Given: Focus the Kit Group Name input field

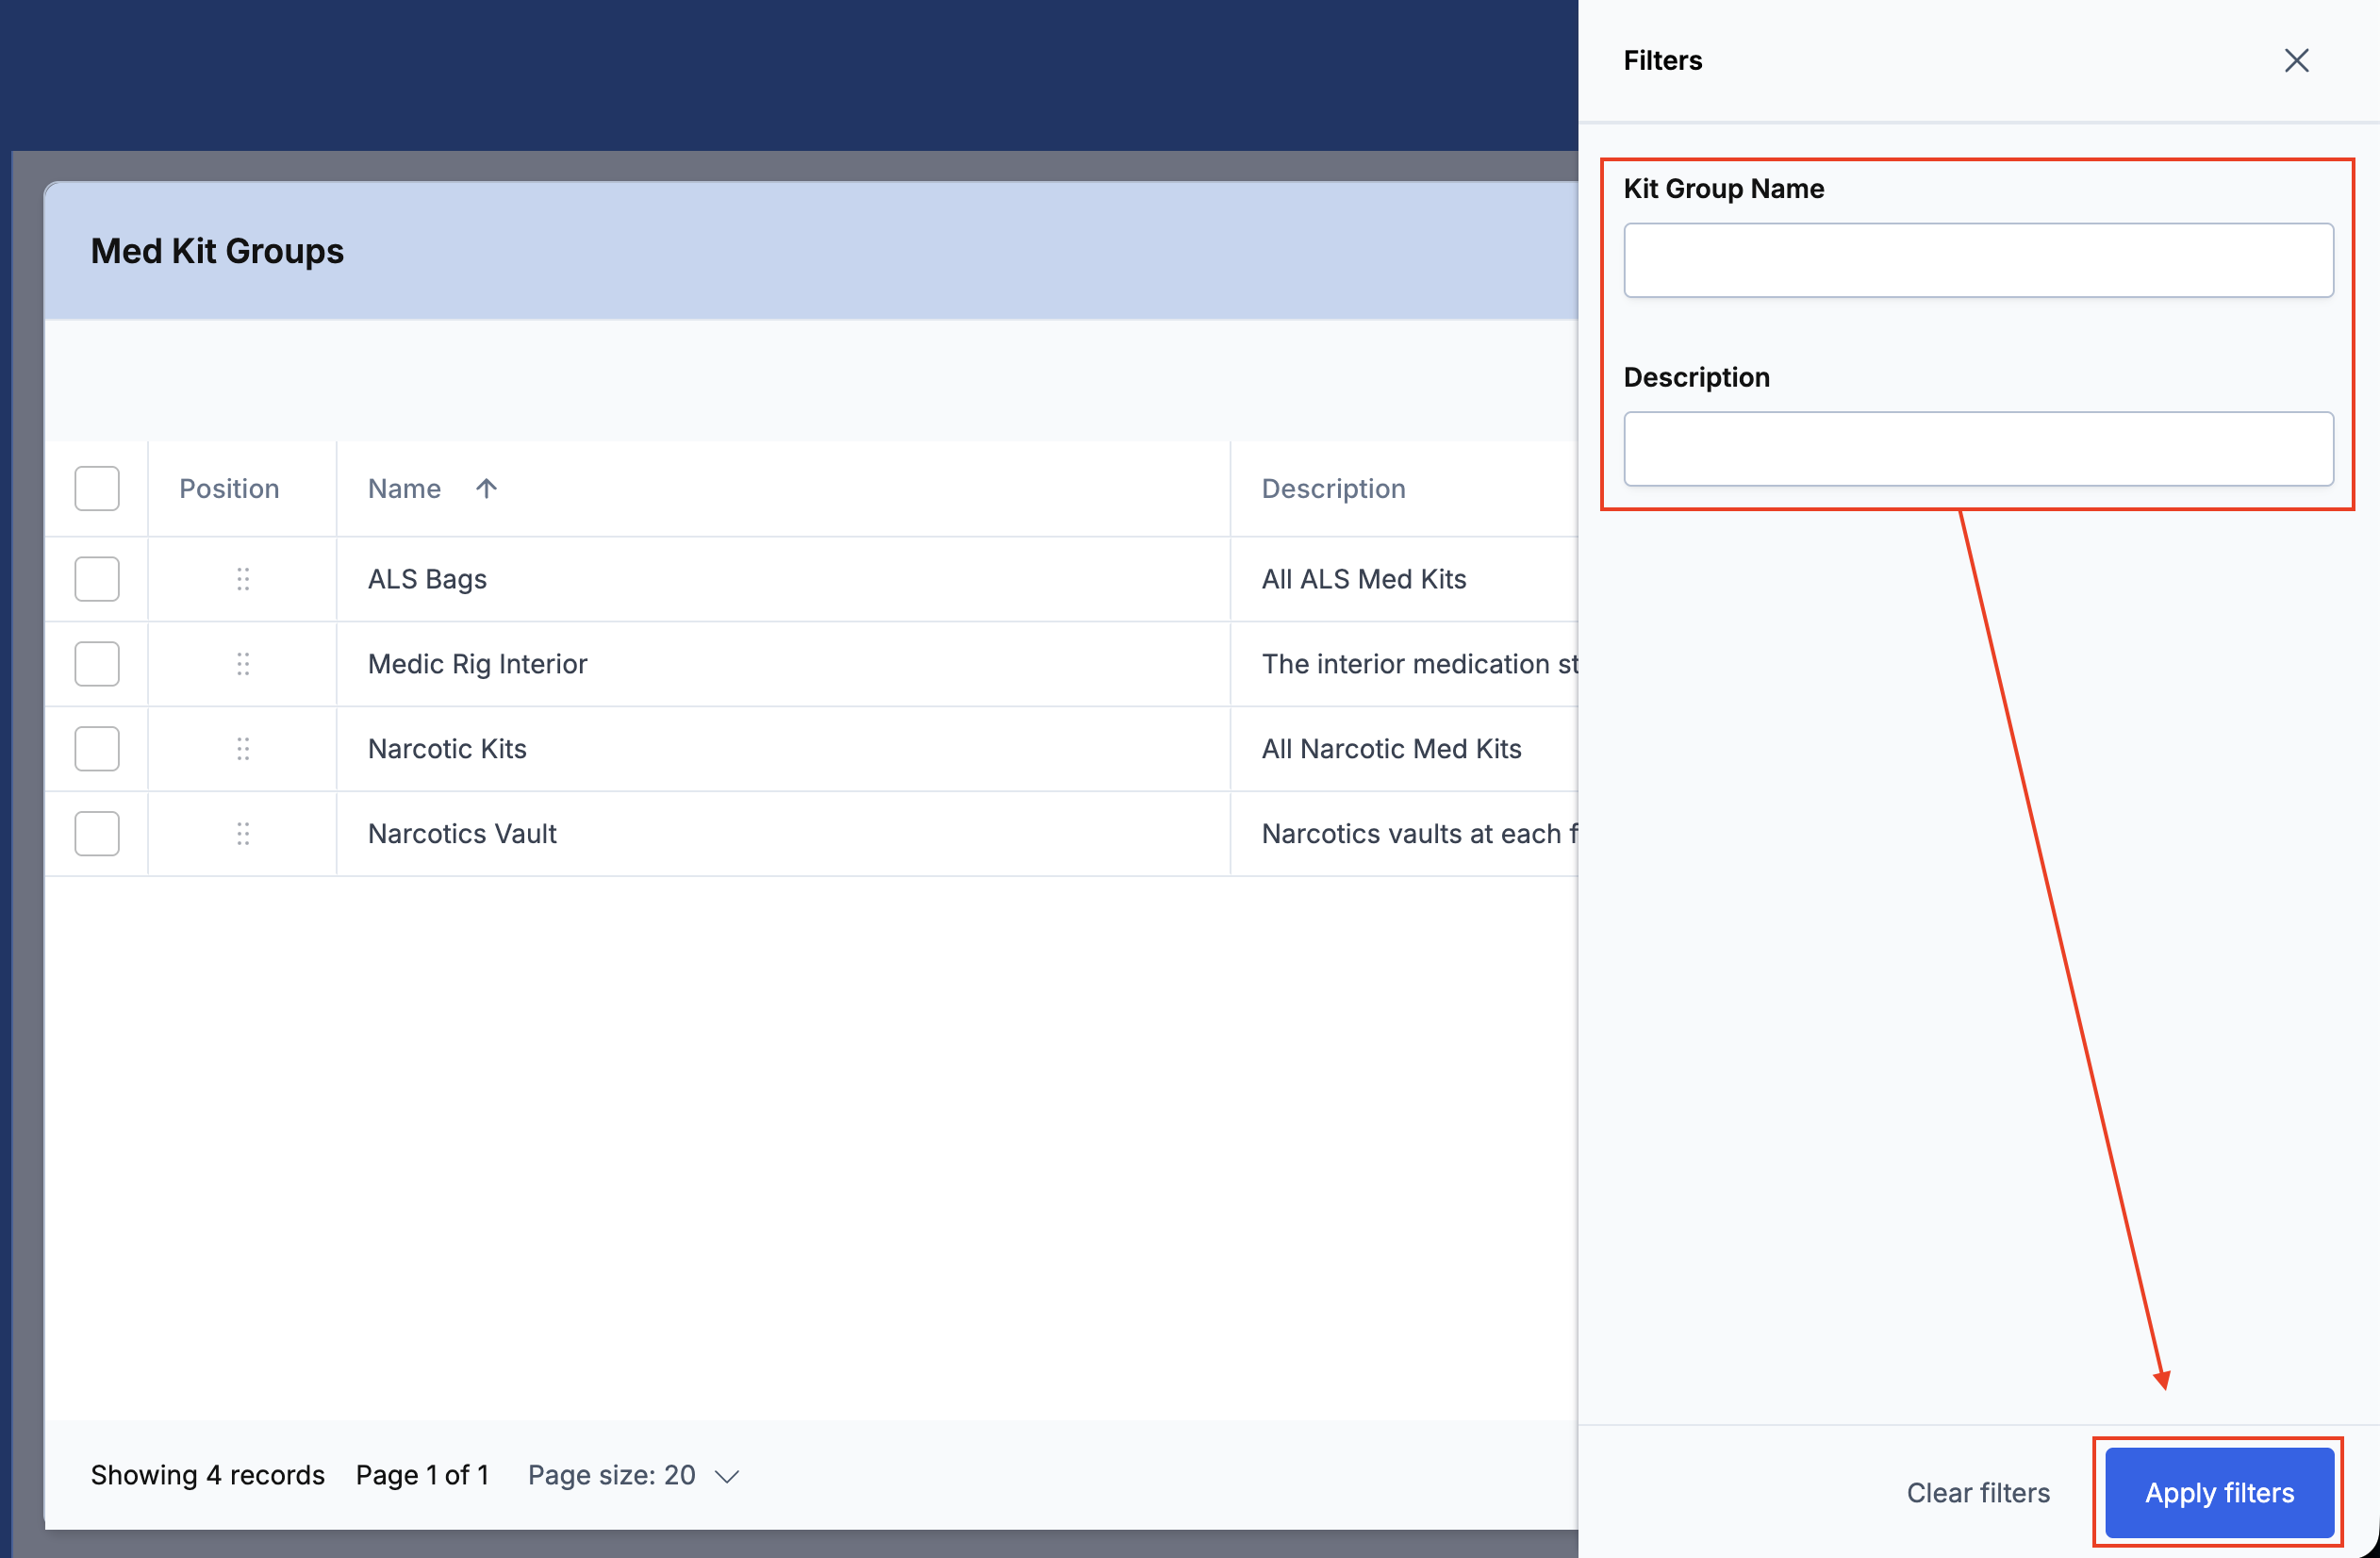Looking at the screenshot, I should point(1978,260).
